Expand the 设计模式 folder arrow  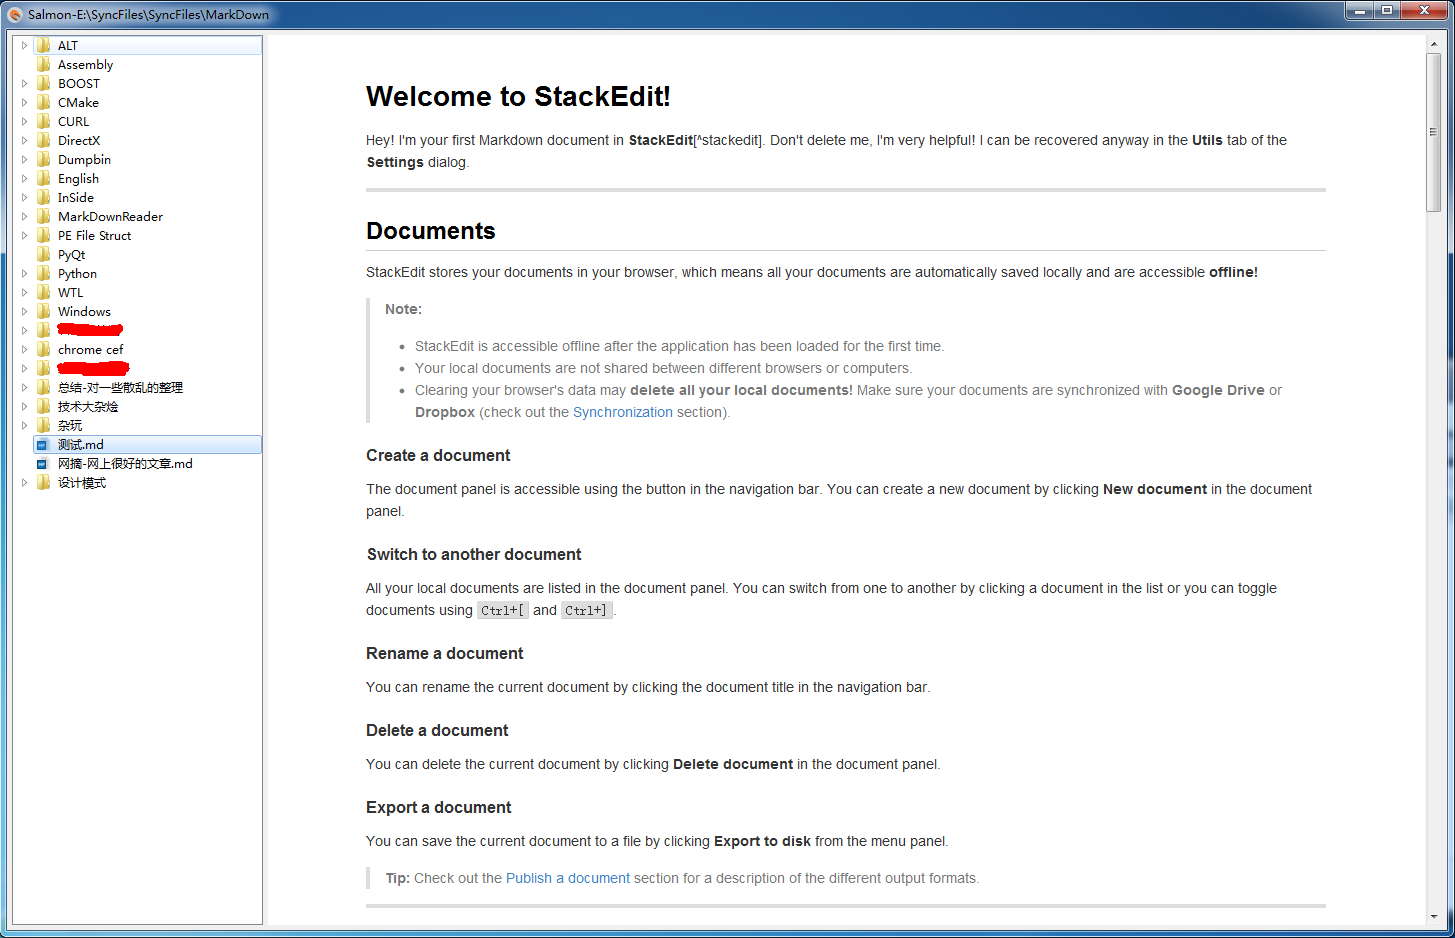pos(25,482)
